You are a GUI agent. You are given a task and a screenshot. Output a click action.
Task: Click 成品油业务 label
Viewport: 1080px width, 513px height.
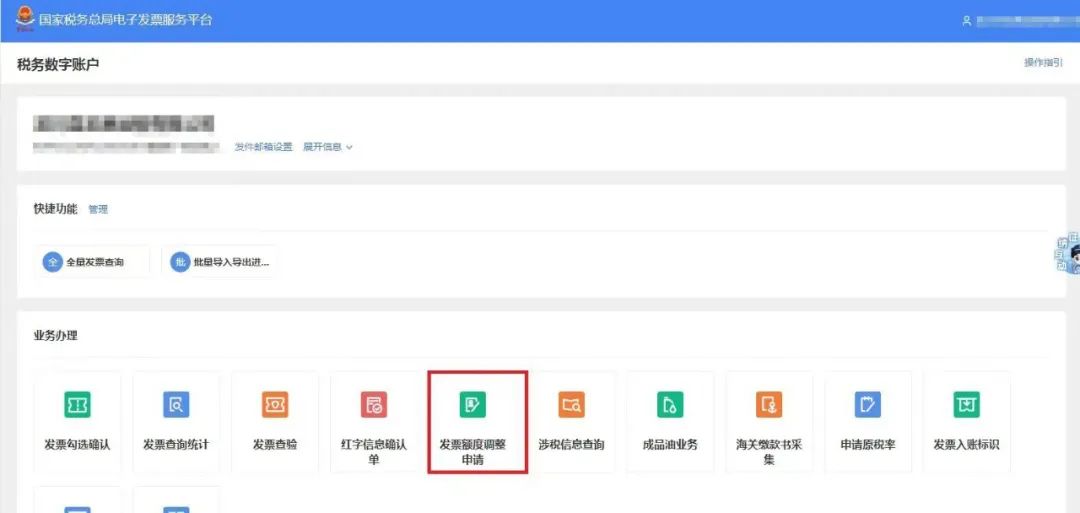tap(670, 445)
